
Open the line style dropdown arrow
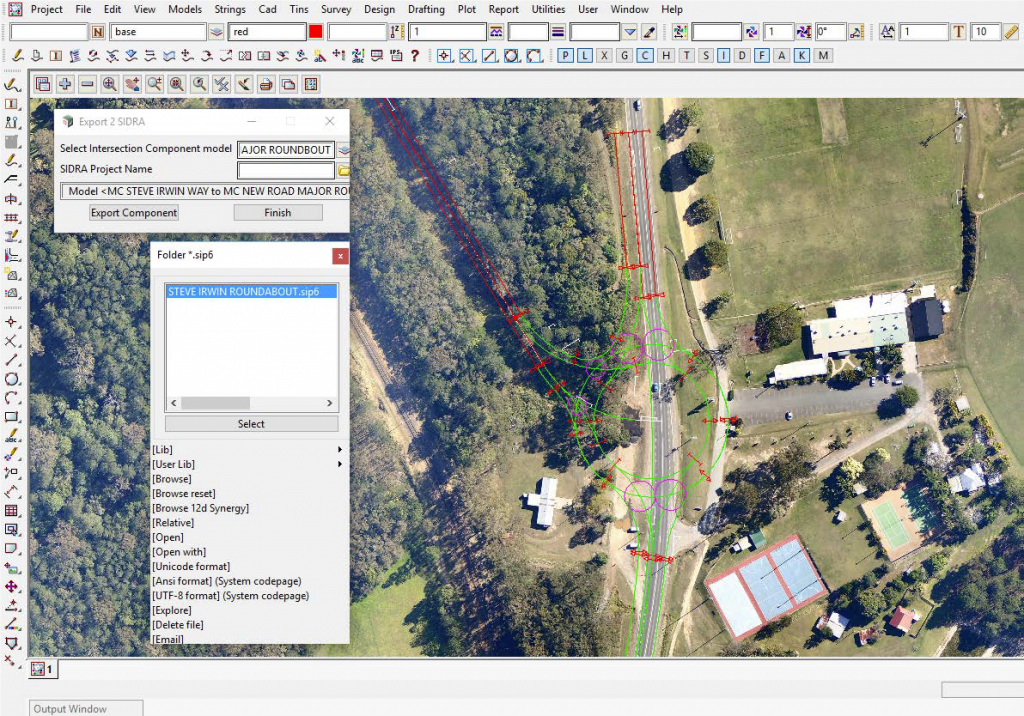[630, 32]
